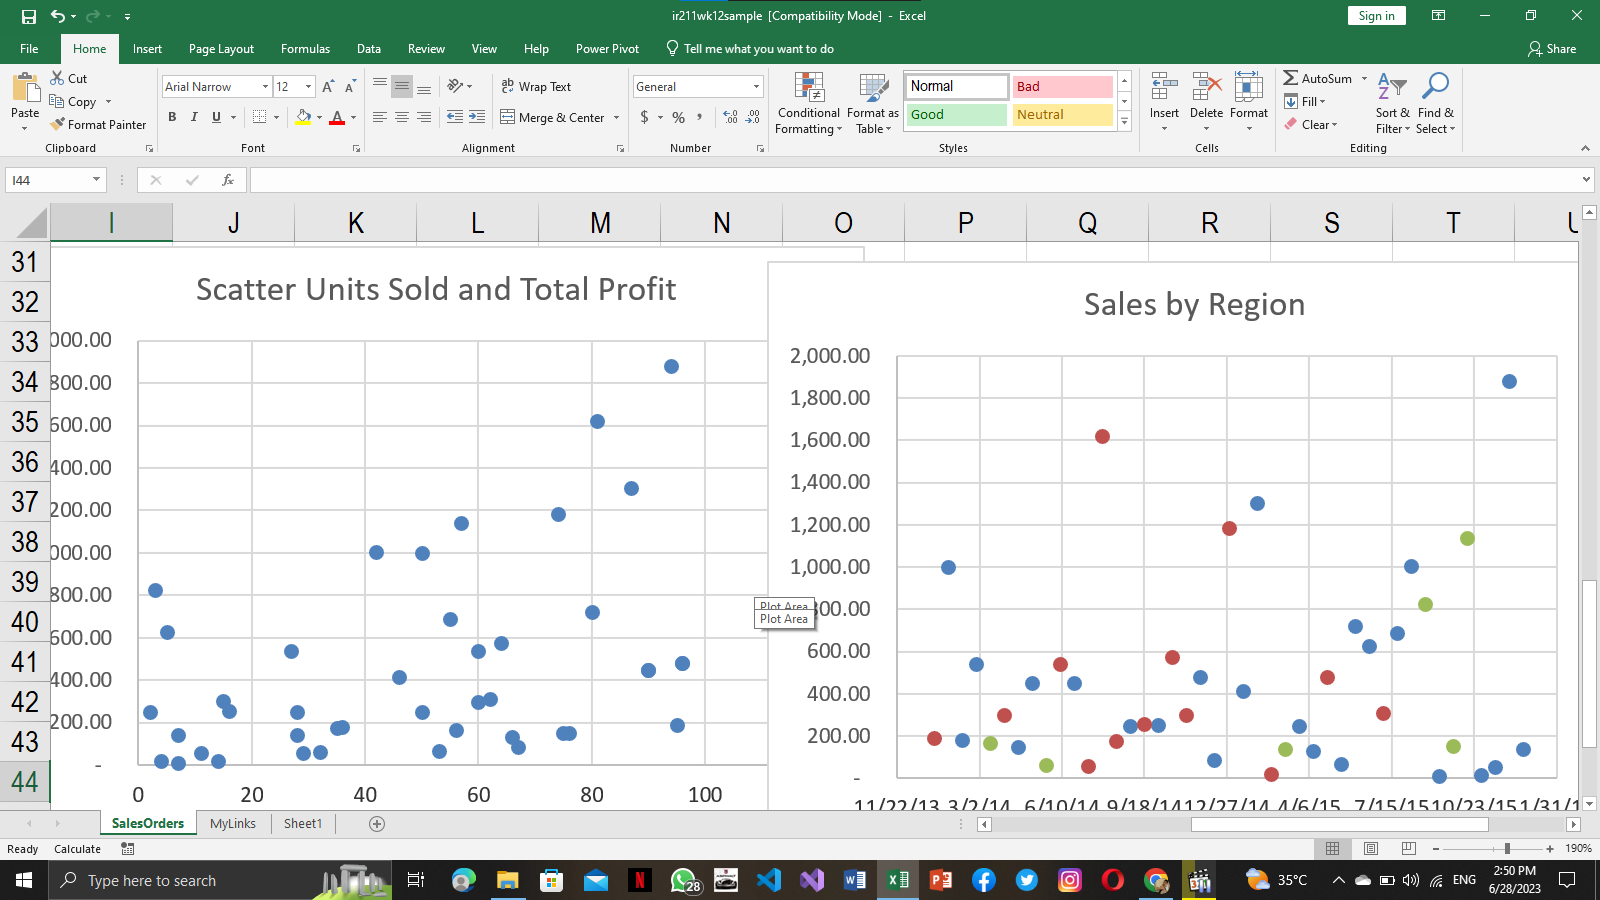Click the Merge & Center icon
The height and width of the screenshot is (900, 1600).
[508, 117]
